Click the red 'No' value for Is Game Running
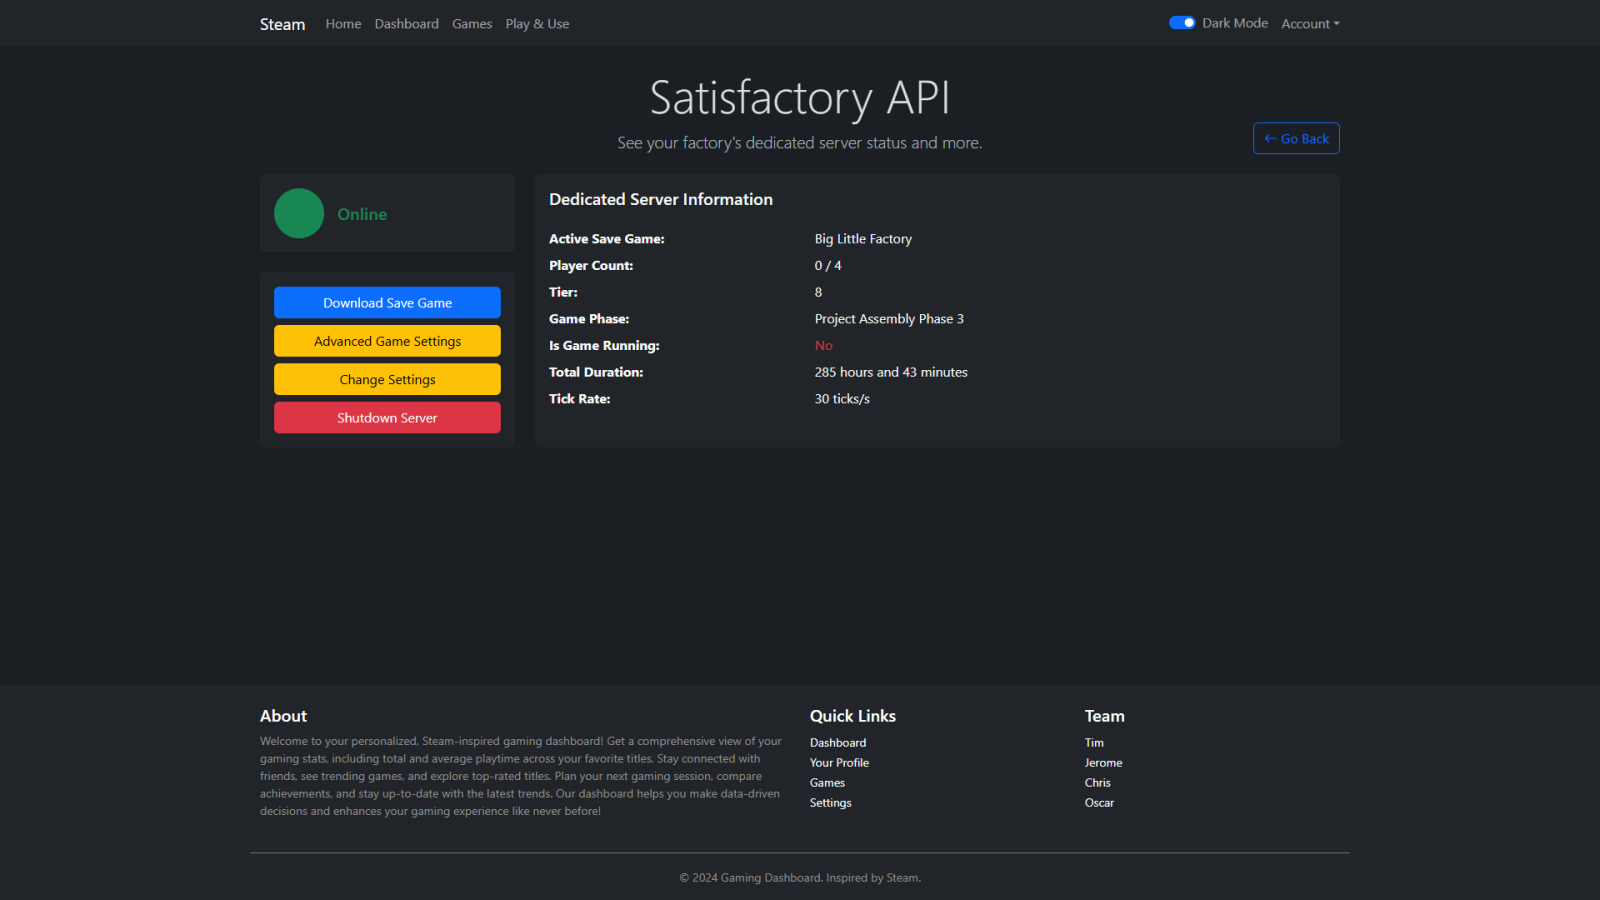 (823, 345)
